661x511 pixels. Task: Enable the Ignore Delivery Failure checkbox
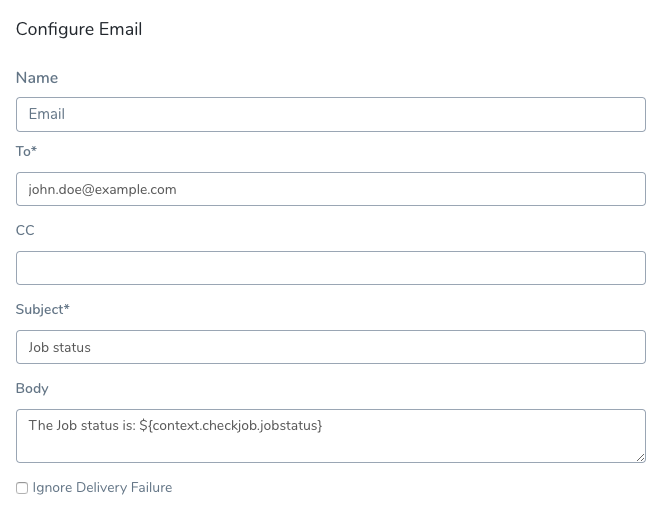(22, 488)
